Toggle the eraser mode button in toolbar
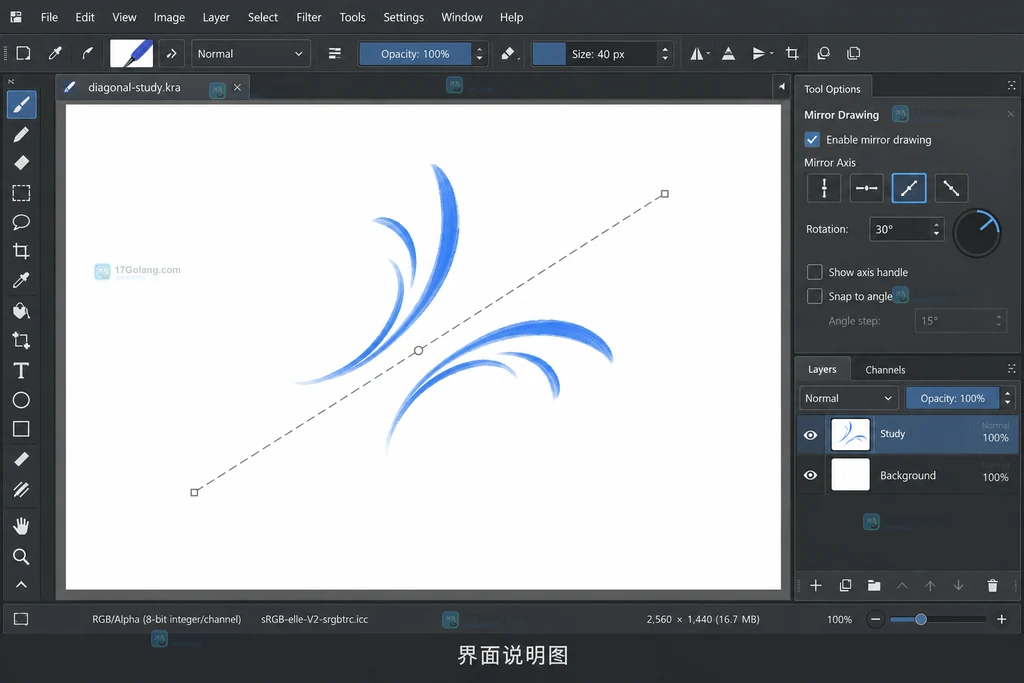The image size is (1024, 683). (507, 54)
